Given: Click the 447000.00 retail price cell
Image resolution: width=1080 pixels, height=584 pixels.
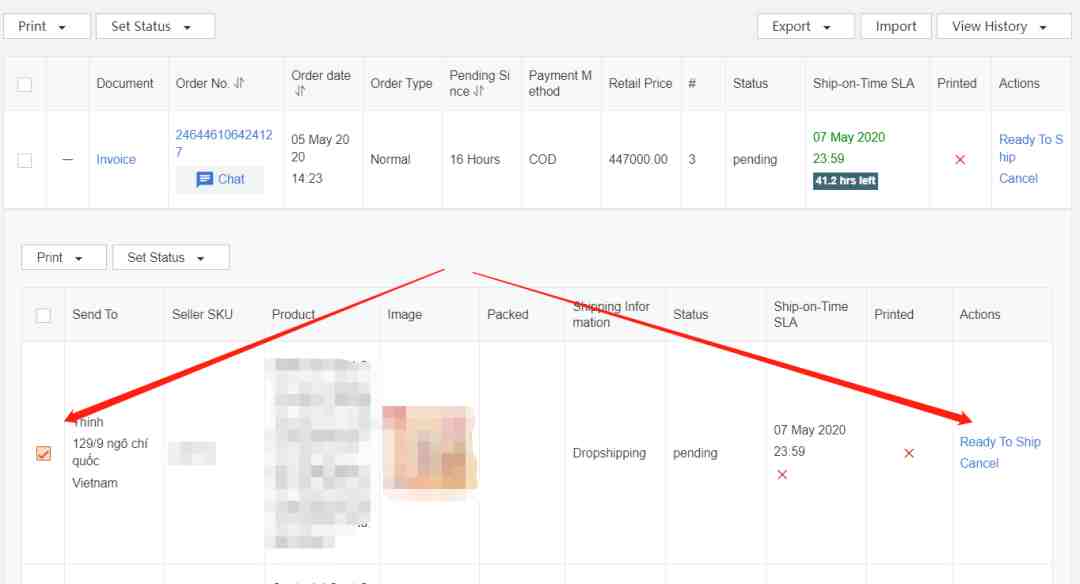Looking at the screenshot, I should coord(638,159).
